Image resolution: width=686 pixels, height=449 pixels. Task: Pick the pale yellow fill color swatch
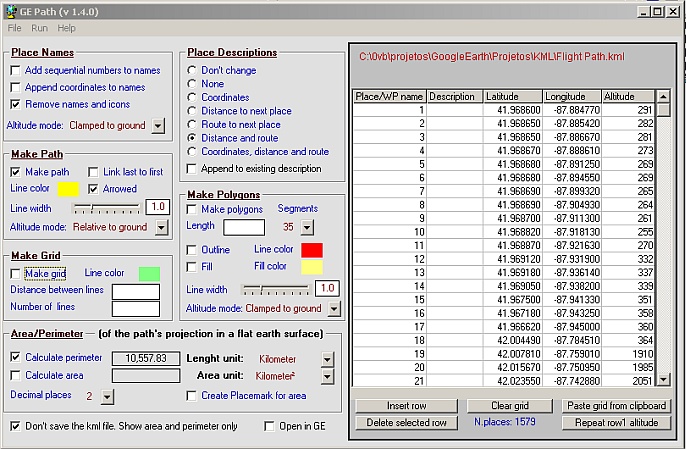click(x=312, y=267)
